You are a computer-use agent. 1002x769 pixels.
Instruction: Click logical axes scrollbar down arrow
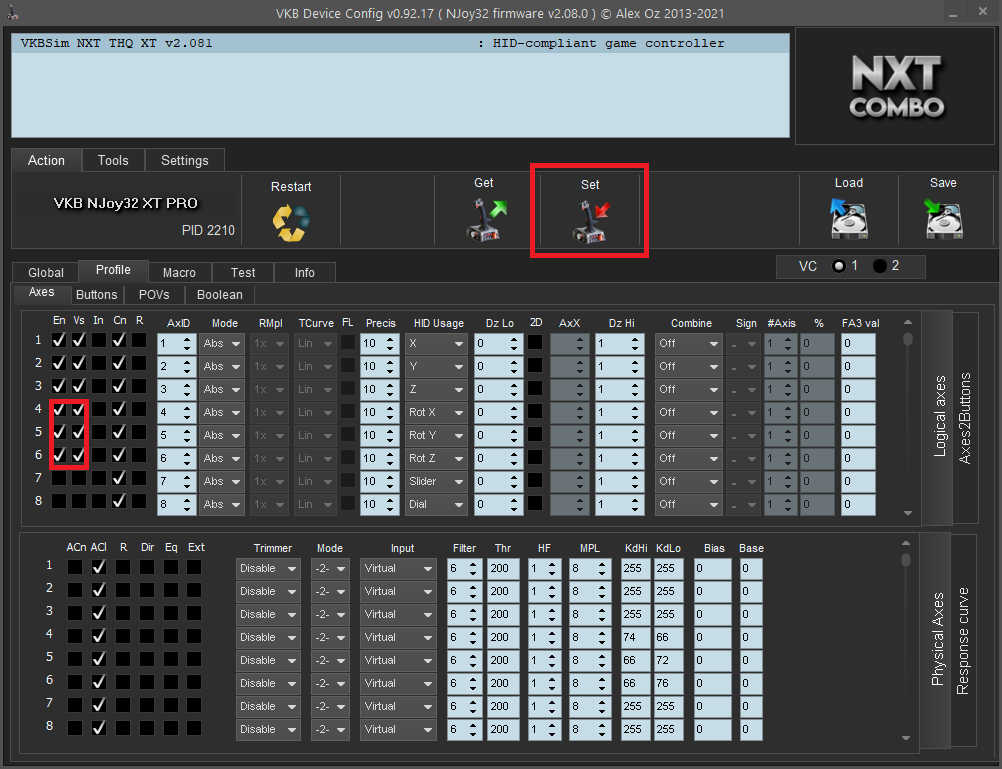907,513
